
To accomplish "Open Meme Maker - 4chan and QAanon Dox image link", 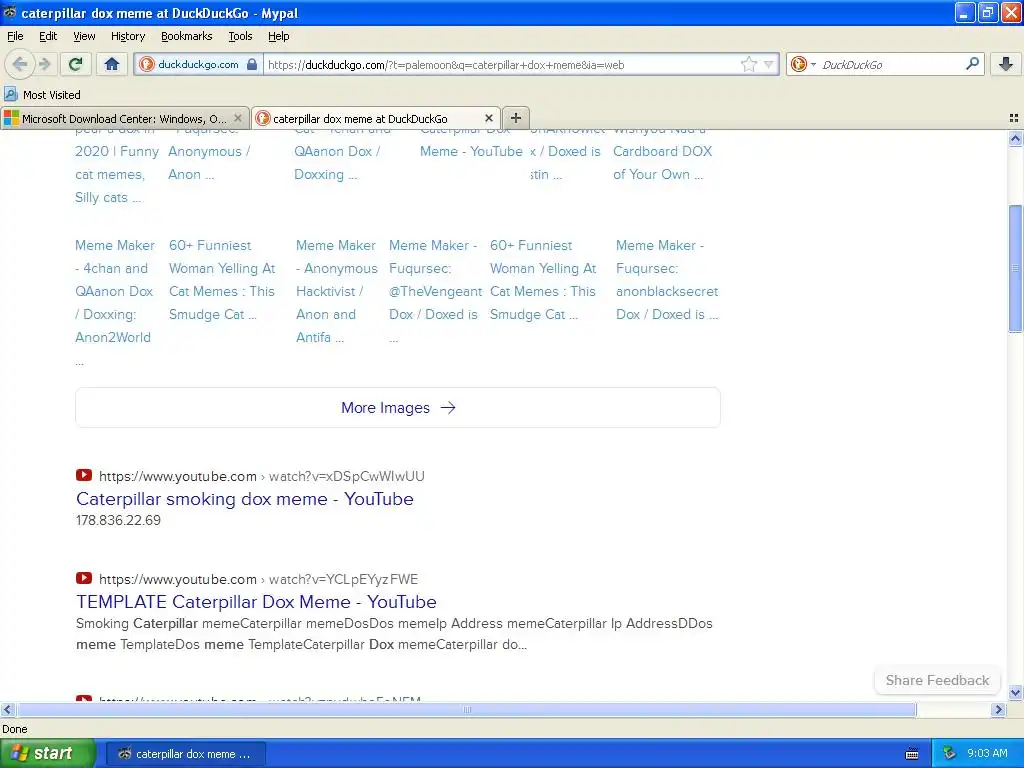I will click(x=115, y=302).
